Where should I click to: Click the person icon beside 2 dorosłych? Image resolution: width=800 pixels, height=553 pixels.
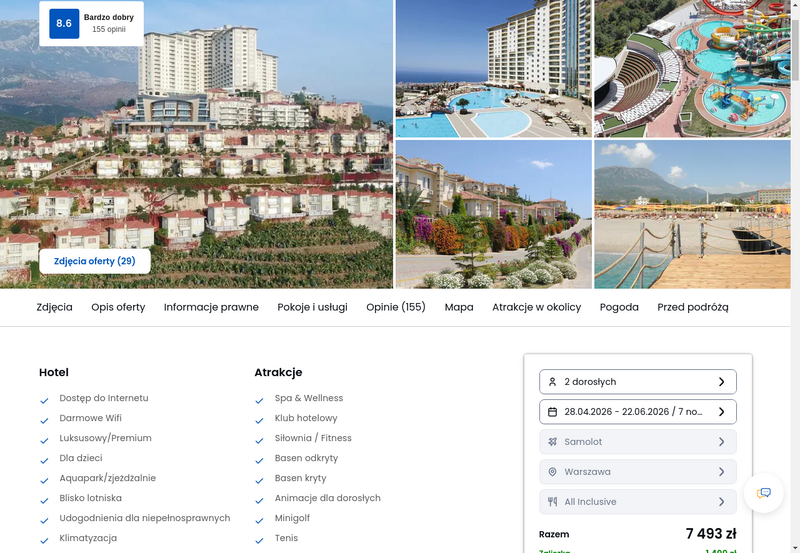pos(552,382)
